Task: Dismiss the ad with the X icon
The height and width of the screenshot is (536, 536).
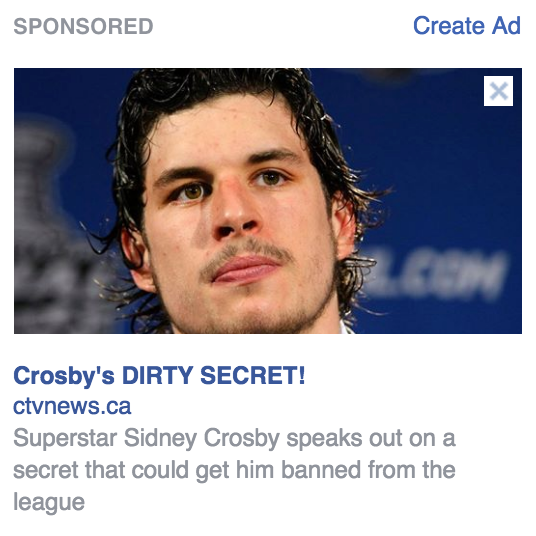Action: point(498,91)
